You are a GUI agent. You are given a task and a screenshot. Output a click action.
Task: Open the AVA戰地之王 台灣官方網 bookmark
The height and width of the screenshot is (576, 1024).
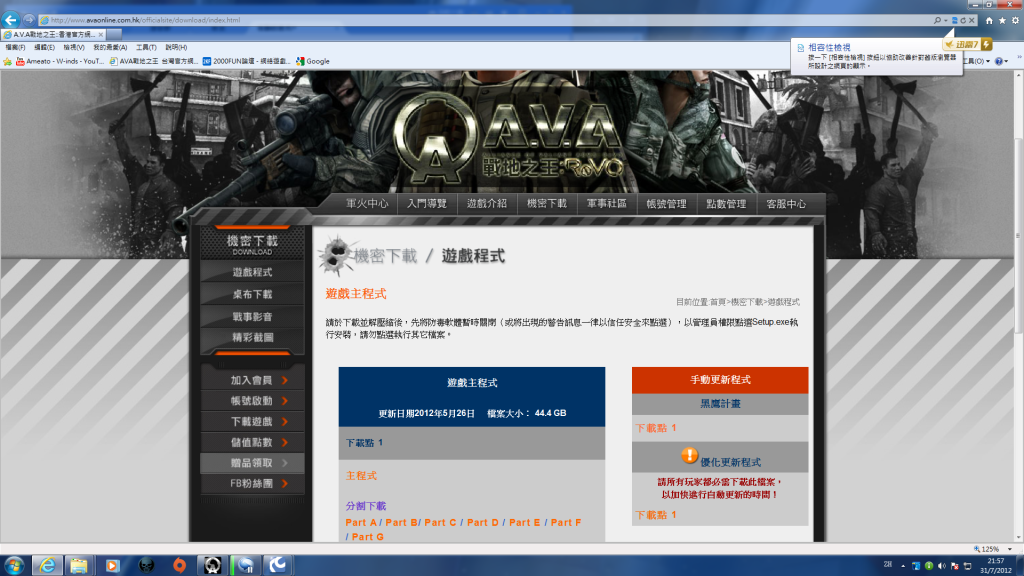point(153,61)
